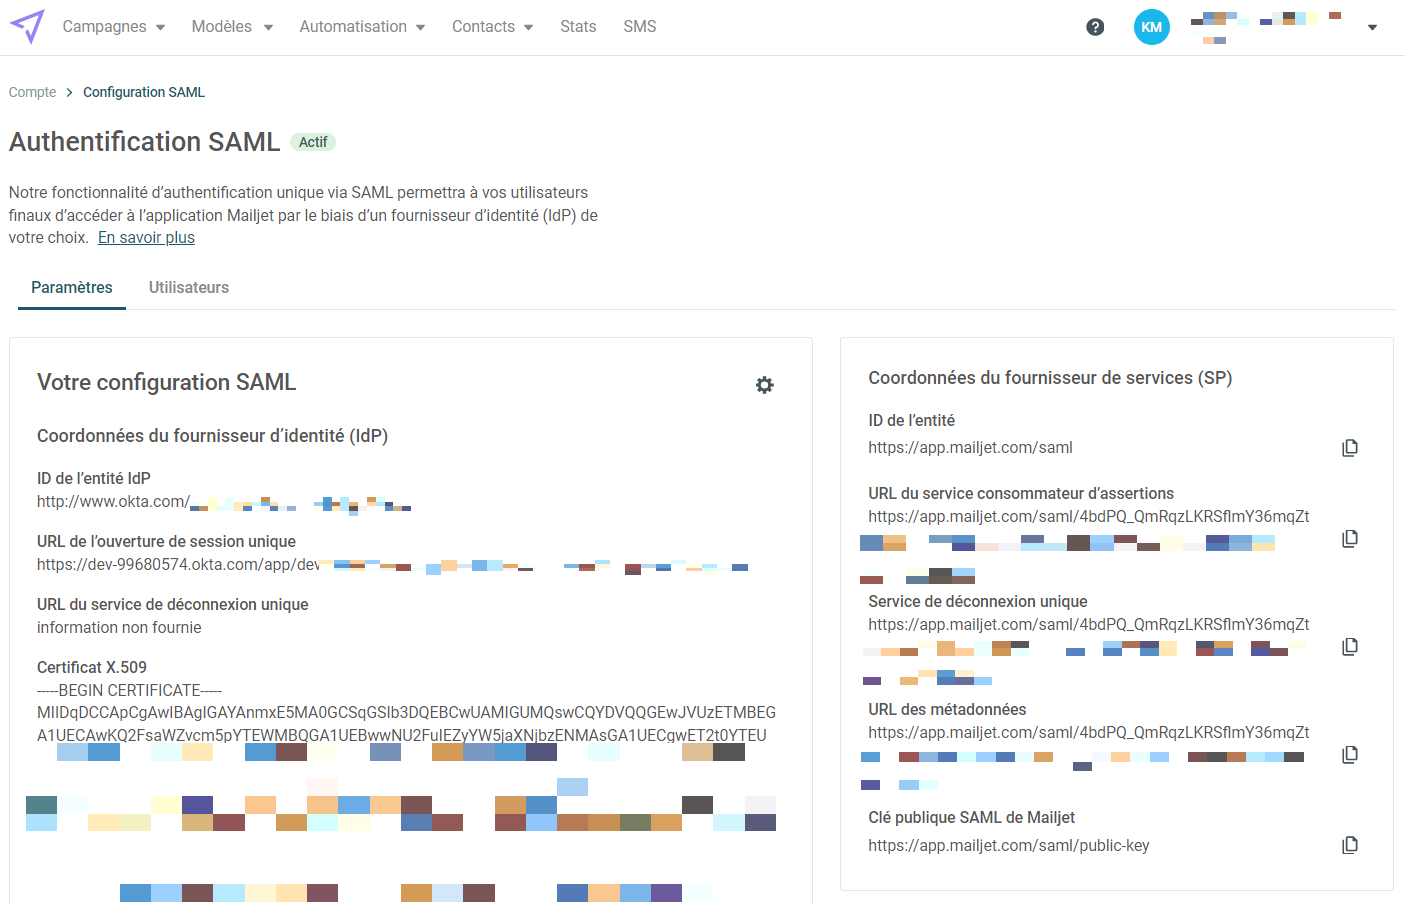Viewport: 1405px width, 904px height.
Task: Copy the Service de déconnexion unique URL
Action: [x=1350, y=647]
